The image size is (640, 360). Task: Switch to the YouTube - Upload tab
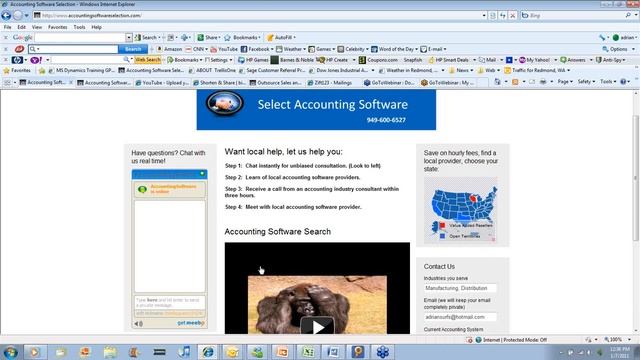[162, 82]
